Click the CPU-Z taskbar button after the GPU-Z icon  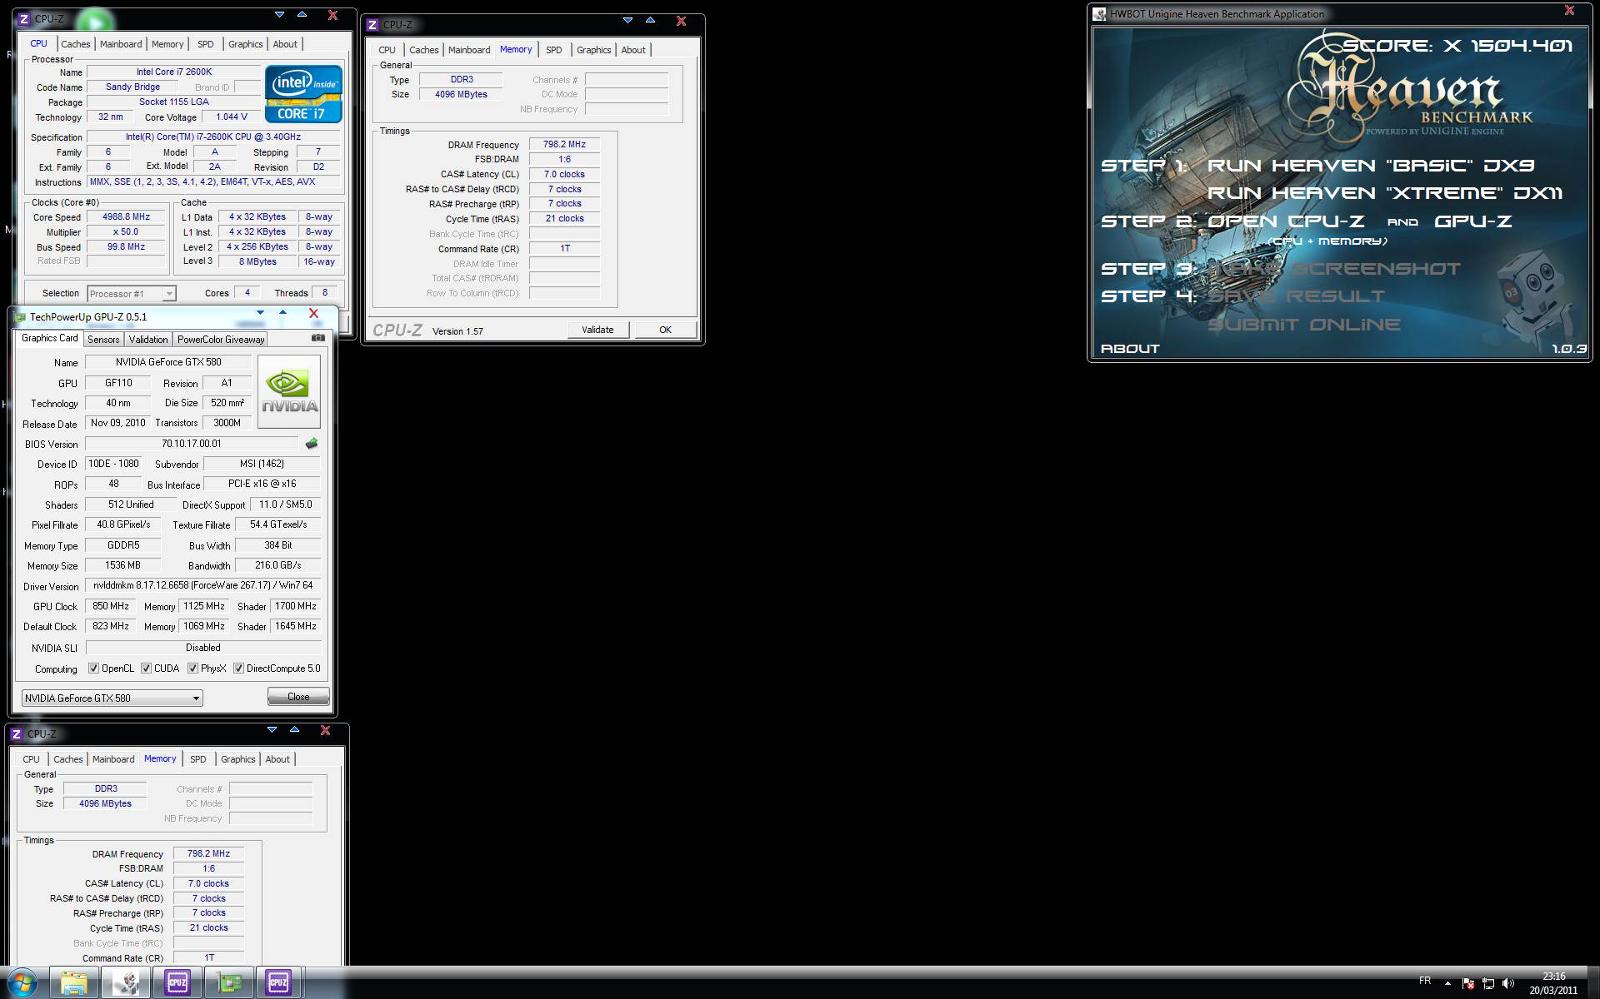tap(278, 983)
